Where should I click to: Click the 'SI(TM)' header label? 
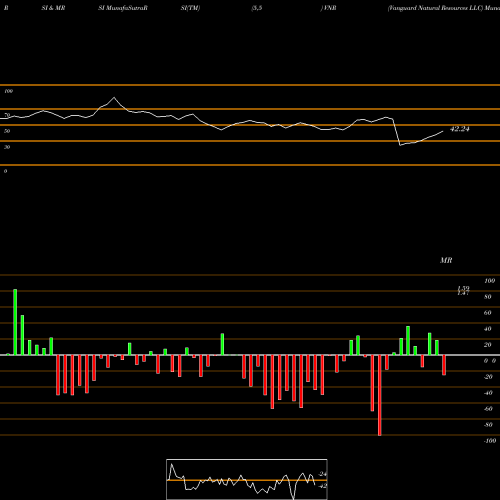click(x=190, y=8)
